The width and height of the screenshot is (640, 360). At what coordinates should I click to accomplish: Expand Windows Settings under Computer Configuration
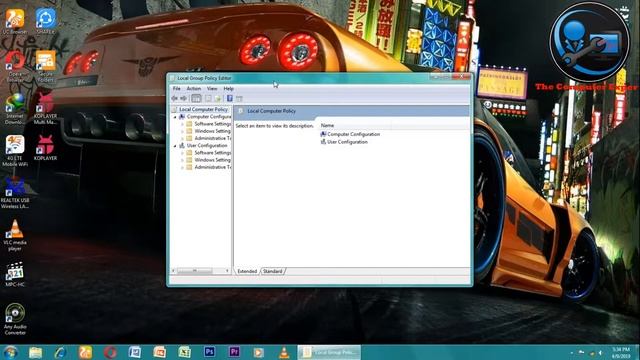[182, 131]
